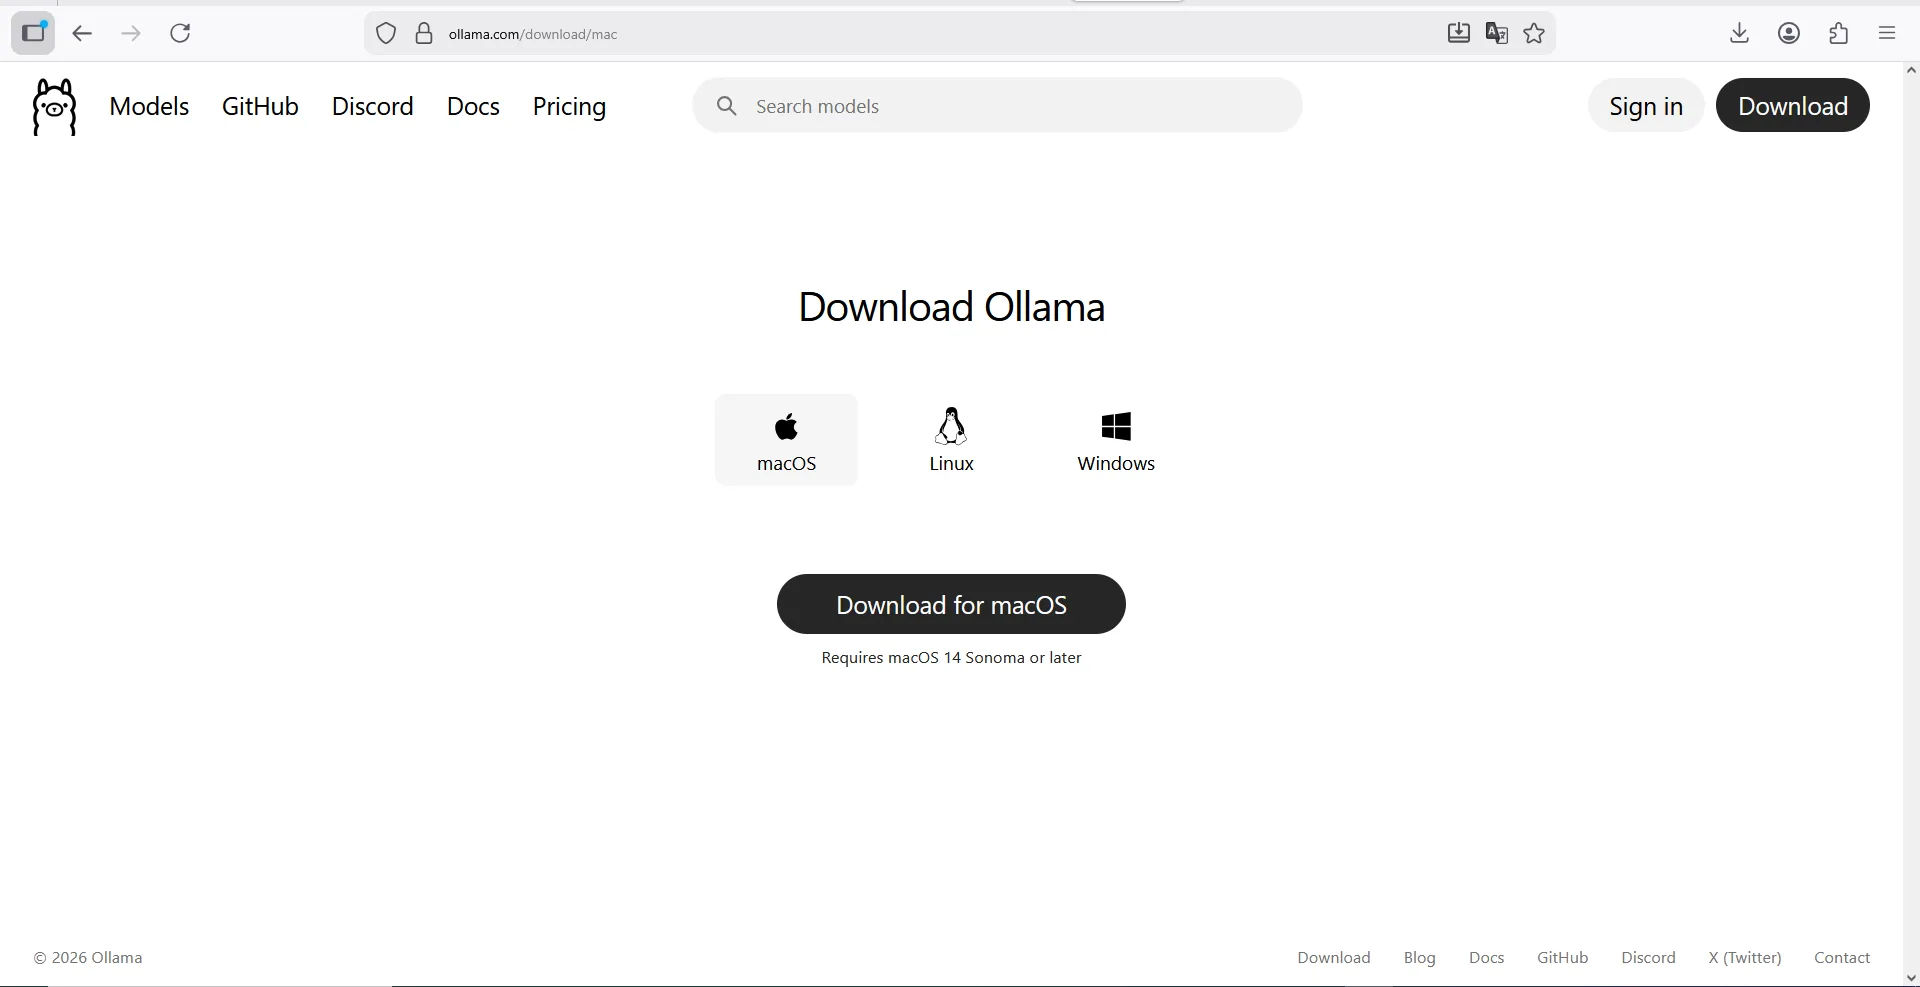Select the Linux penguin option
Viewport: 1920px width, 987px height.
pos(951,440)
